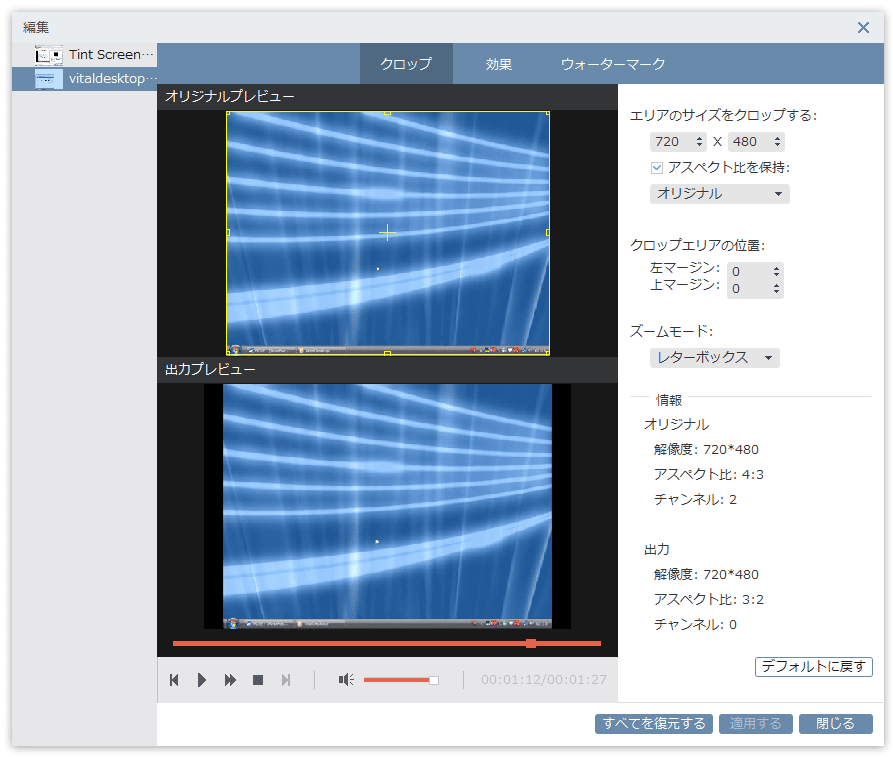Click the 適用する button

click(x=756, y=724)
